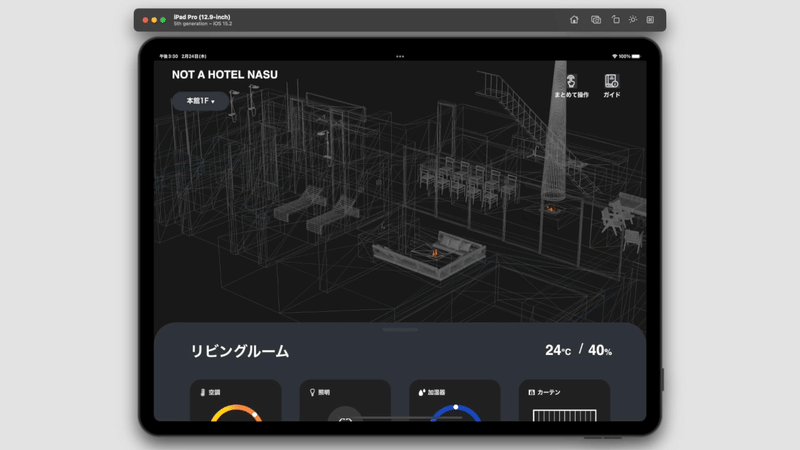Click the bottom panel grab handle
This screenshot has height=450, width=800.
(x=400, y=330)
